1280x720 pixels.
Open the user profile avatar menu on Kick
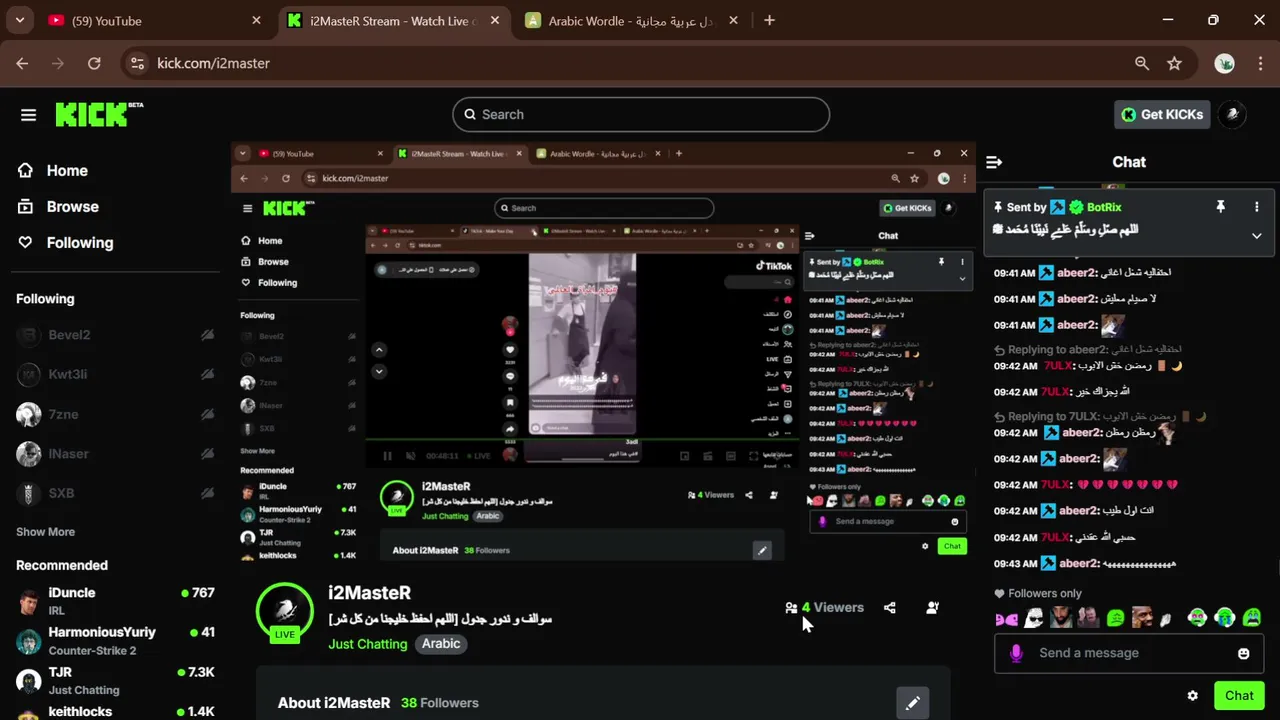click(1233, 114)
